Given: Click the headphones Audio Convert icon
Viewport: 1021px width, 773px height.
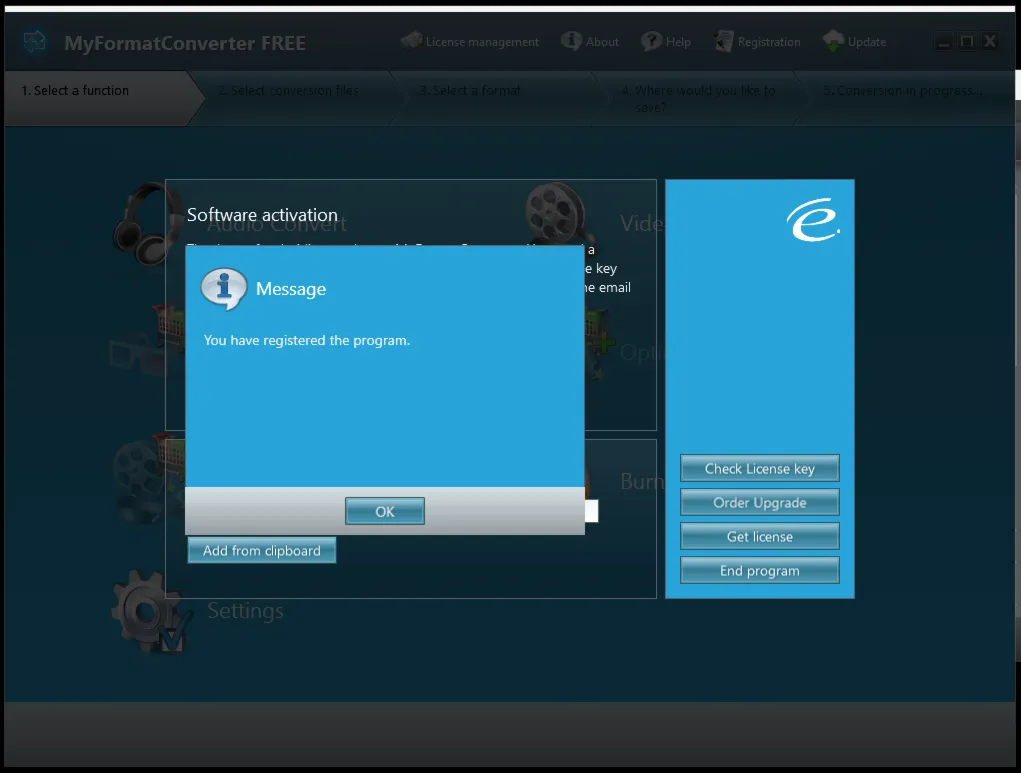Looking at the screenshot, I should click(147, 224).
